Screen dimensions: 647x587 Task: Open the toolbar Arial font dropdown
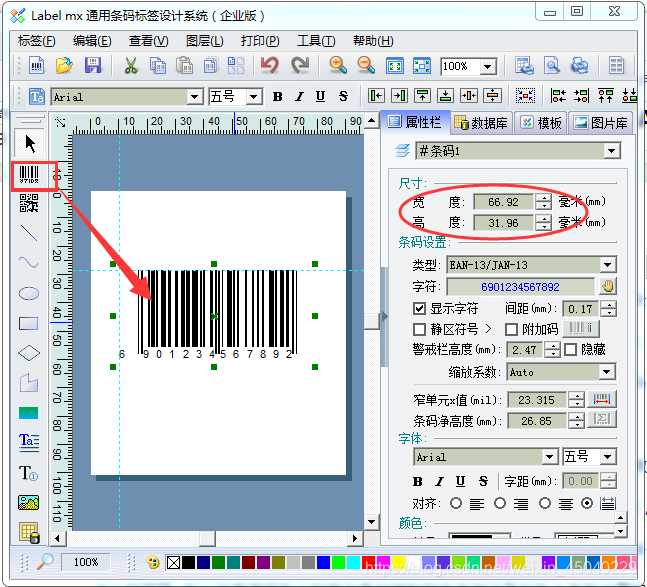[194, 97]
